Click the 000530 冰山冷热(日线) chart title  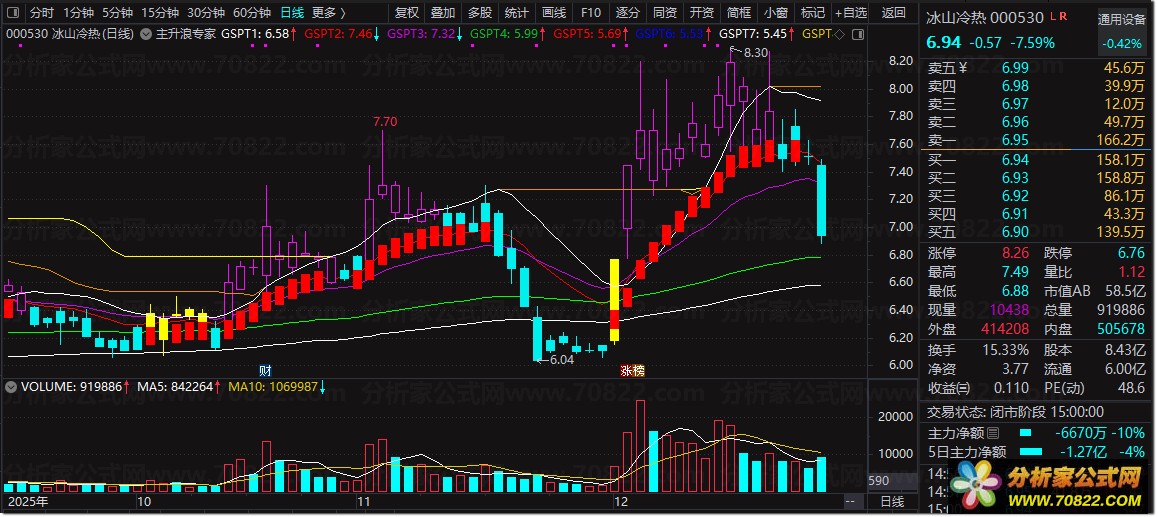click(69, 34)
